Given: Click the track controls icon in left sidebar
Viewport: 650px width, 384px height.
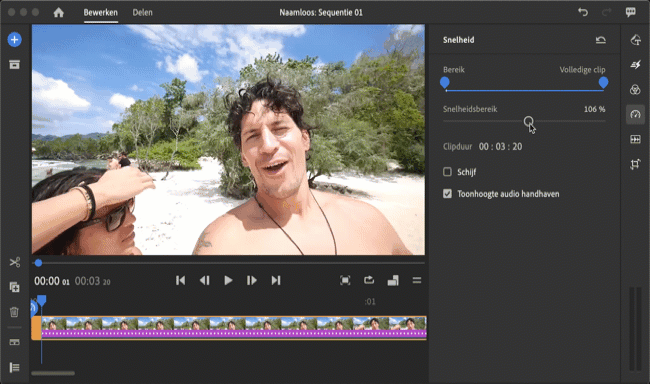Looking at the screenshot, I should tap(15, 342).
